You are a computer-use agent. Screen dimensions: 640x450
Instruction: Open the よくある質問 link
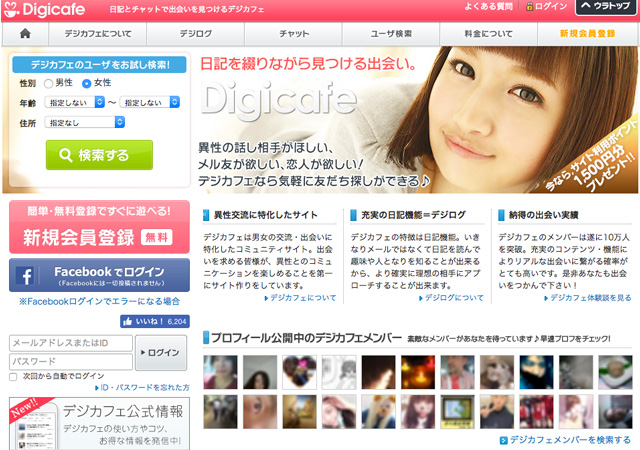click(489, 7)
